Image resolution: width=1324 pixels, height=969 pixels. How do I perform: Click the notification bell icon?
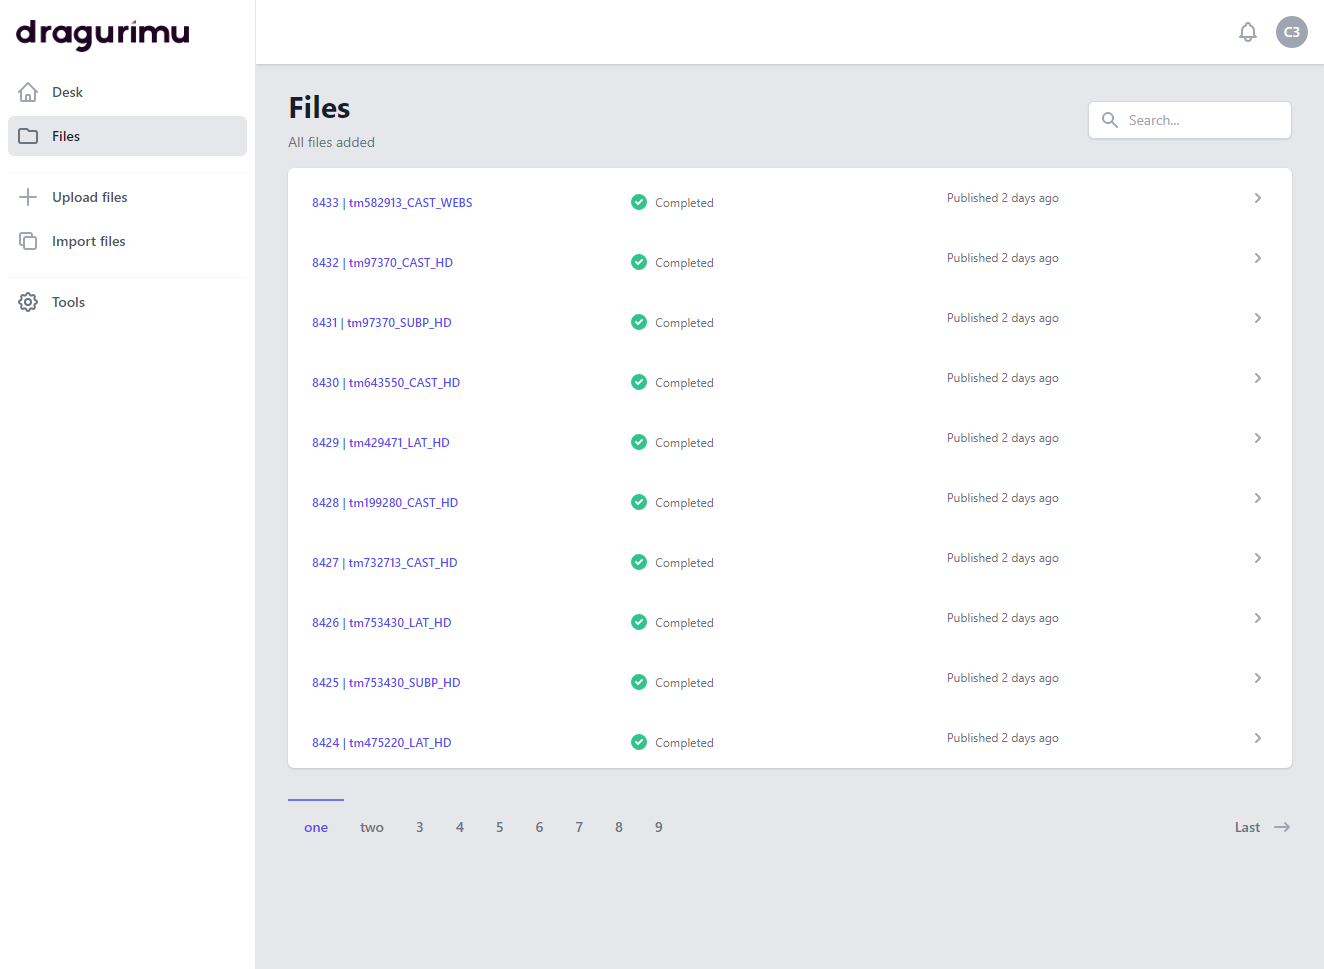(1247, 32)
